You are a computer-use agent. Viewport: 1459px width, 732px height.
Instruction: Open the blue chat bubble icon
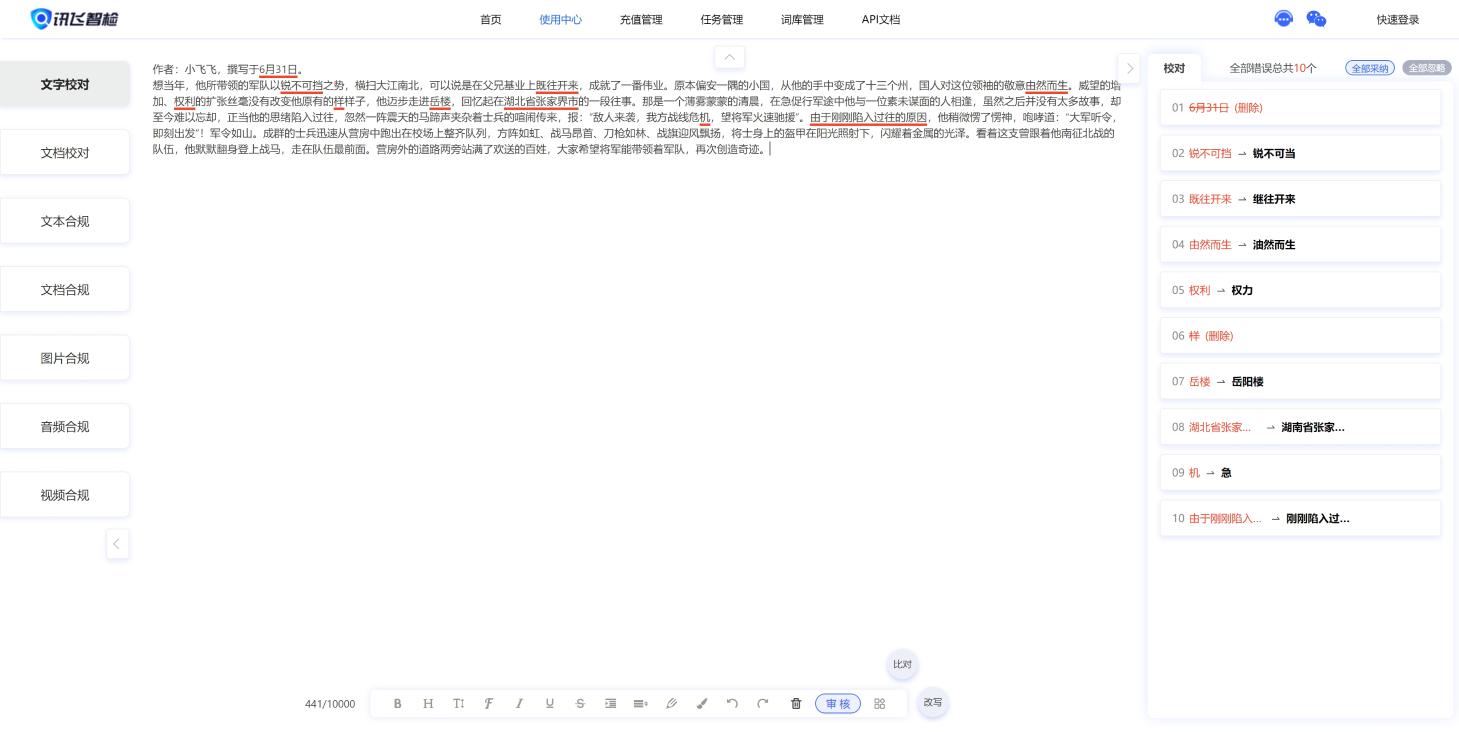coord(1284,19)
